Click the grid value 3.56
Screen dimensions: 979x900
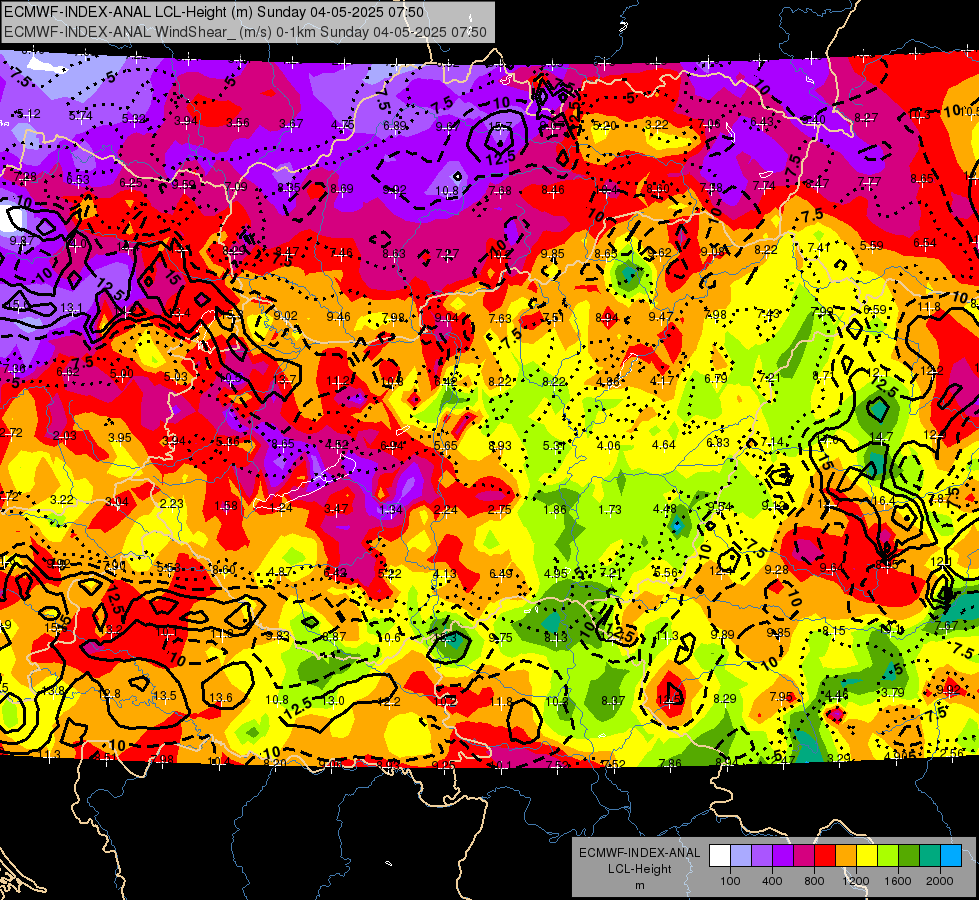[238, 122]
